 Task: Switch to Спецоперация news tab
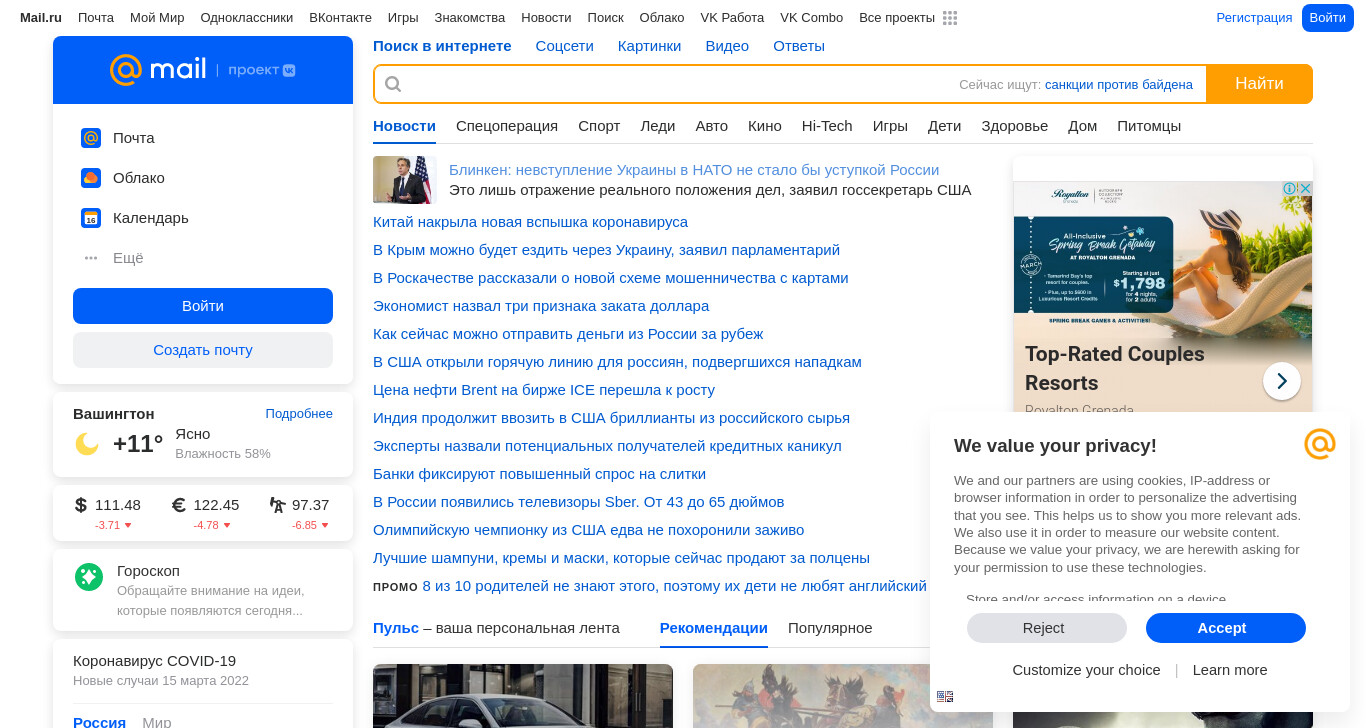(507, 126)
